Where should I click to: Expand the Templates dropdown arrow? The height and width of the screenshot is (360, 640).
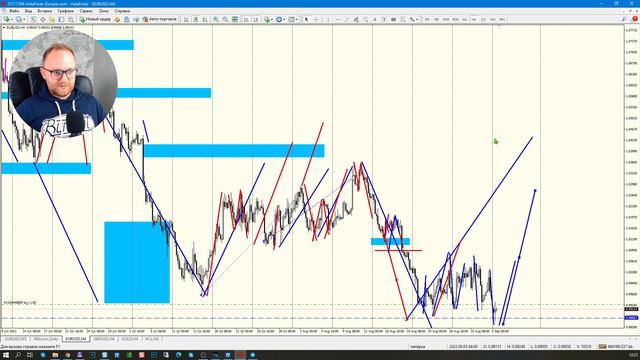pos(297,19)
